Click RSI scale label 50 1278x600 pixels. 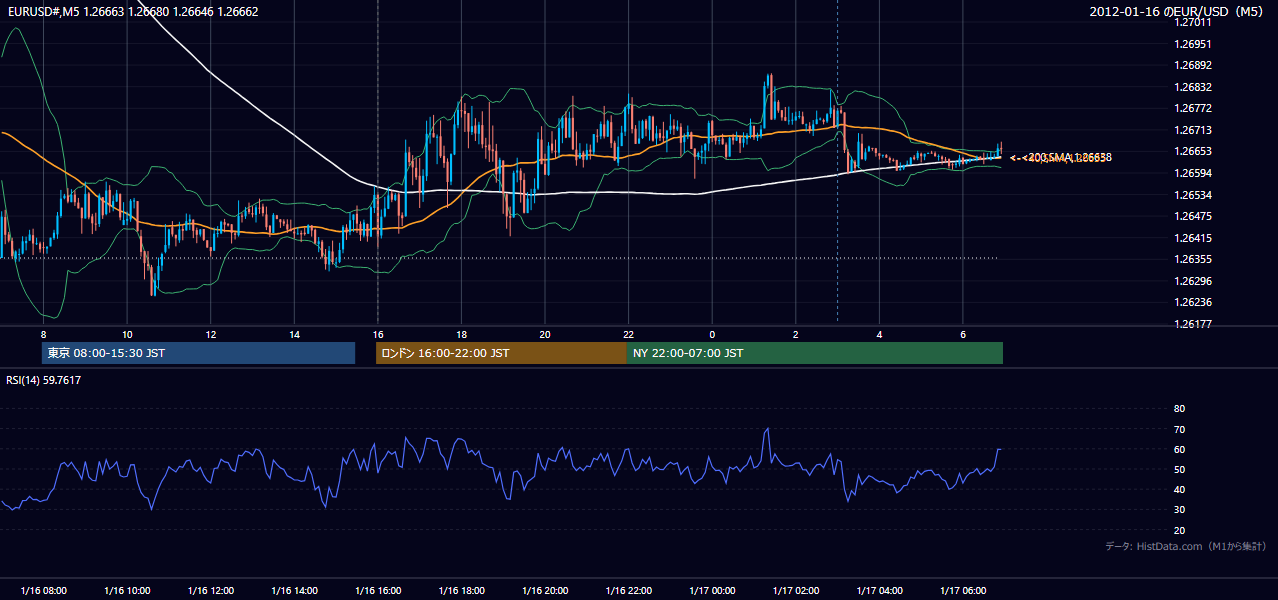point(1179,469)
